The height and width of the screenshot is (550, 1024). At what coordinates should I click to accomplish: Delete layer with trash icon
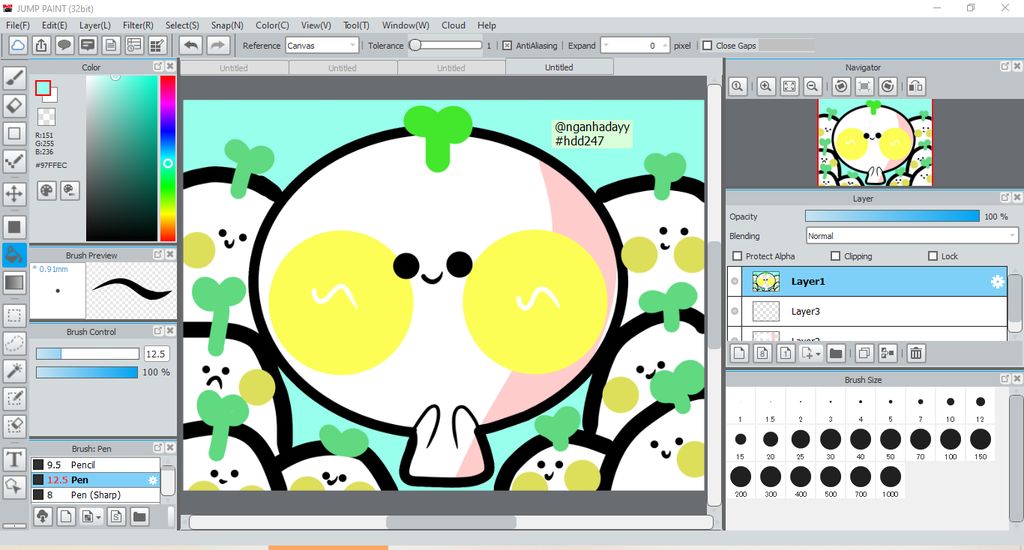tap(916, 353)
